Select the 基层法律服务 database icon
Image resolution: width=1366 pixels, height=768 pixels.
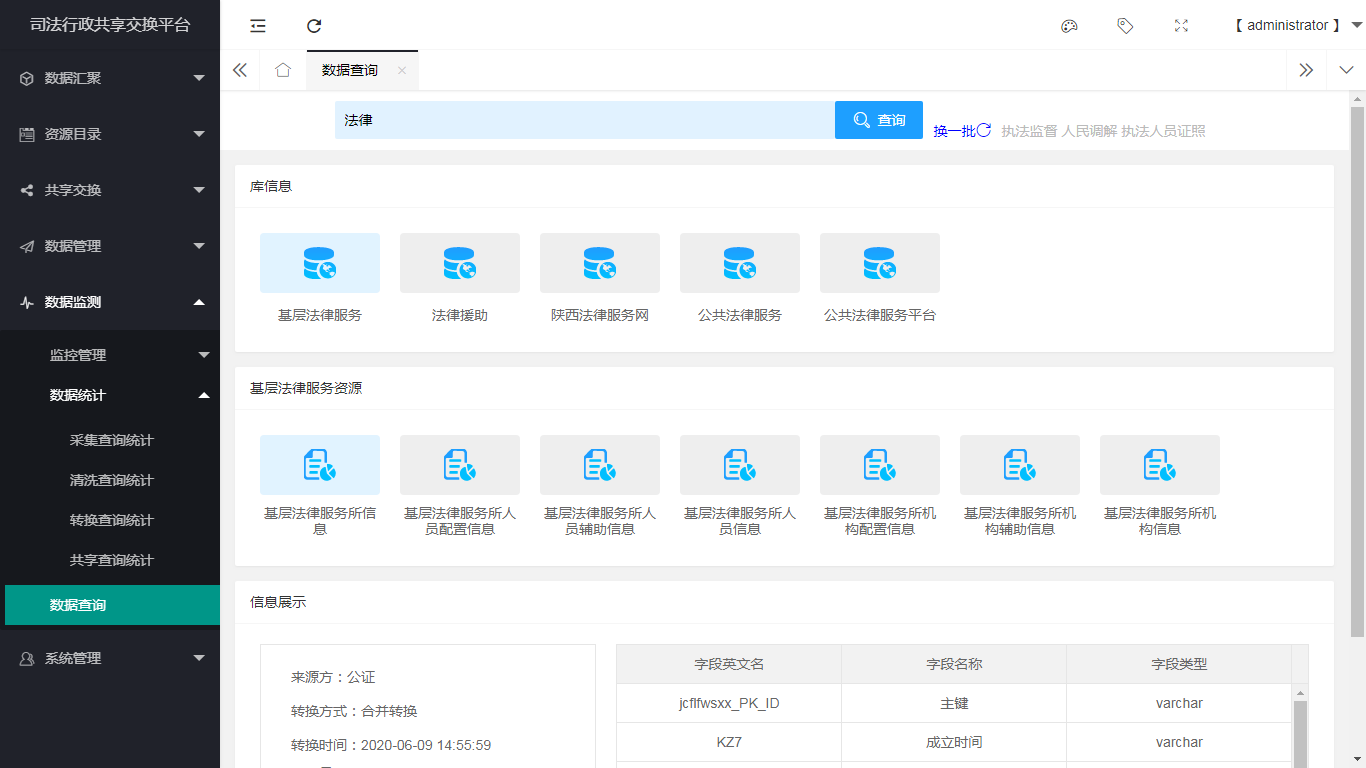click(320, 263)
